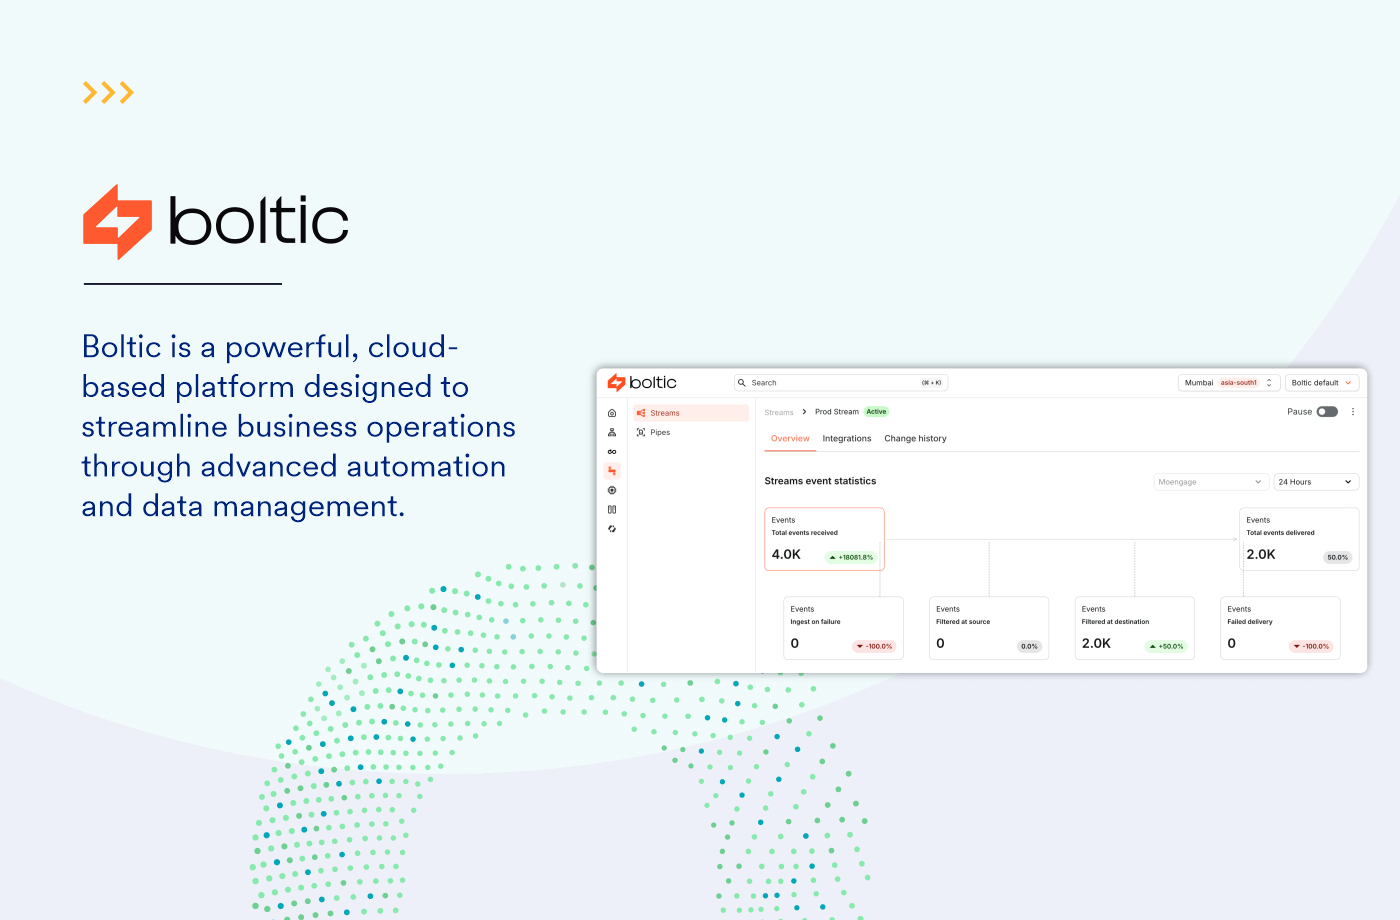Switch to the Change history tab
This screenshot has height=920, width=1400.
(915, 439)
